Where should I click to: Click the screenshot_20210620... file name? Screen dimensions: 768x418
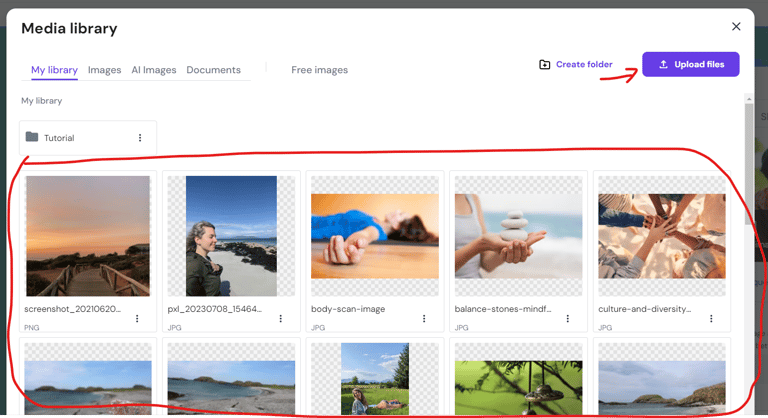[x=72, y=309]
